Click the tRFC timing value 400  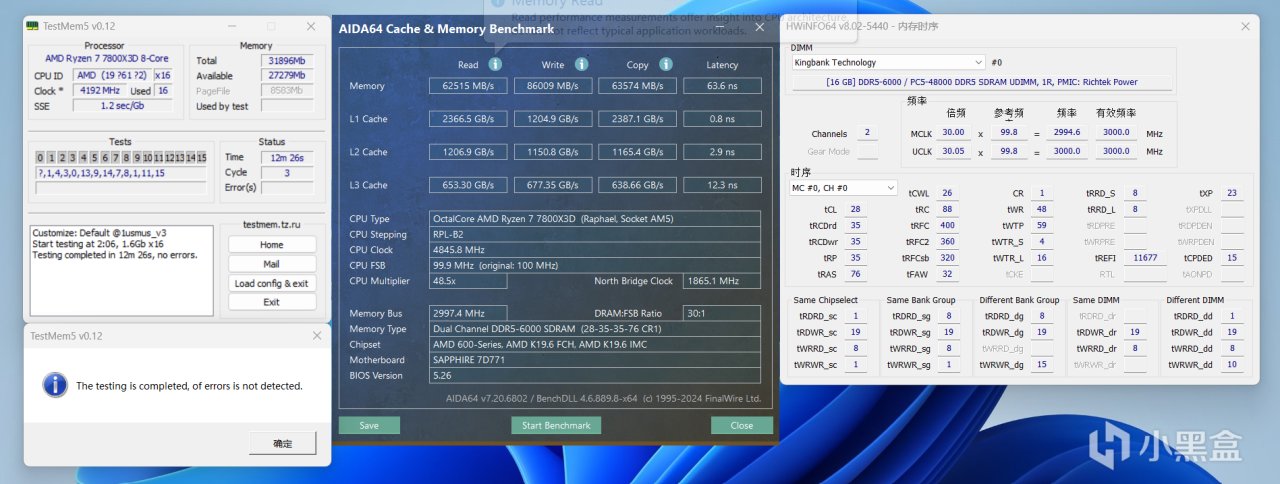(x=946, y=226)
